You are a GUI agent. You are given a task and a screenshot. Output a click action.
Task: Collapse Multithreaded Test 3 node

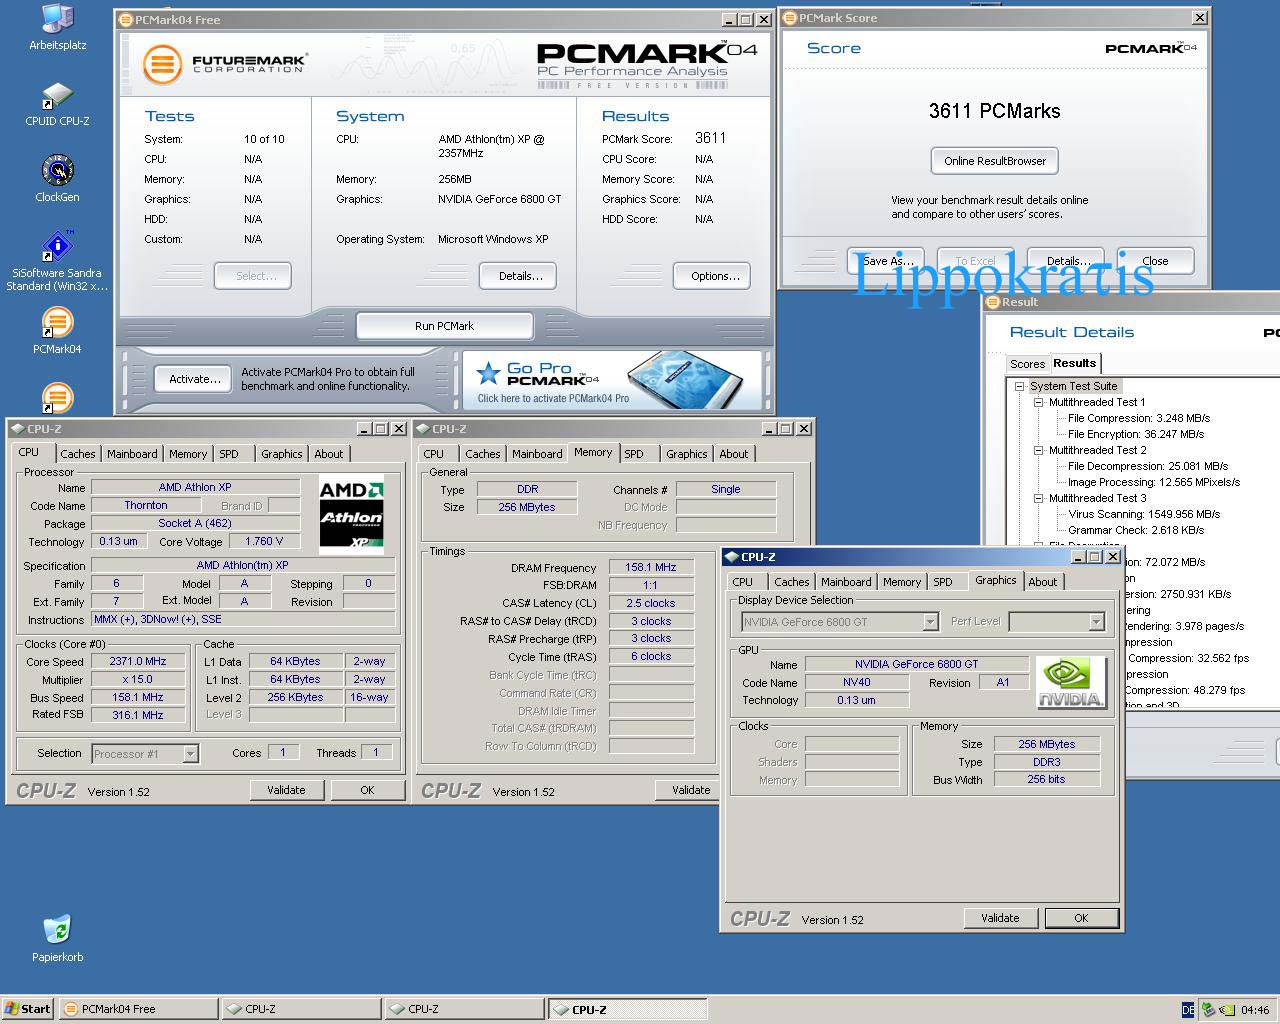tap(1039, 498)
